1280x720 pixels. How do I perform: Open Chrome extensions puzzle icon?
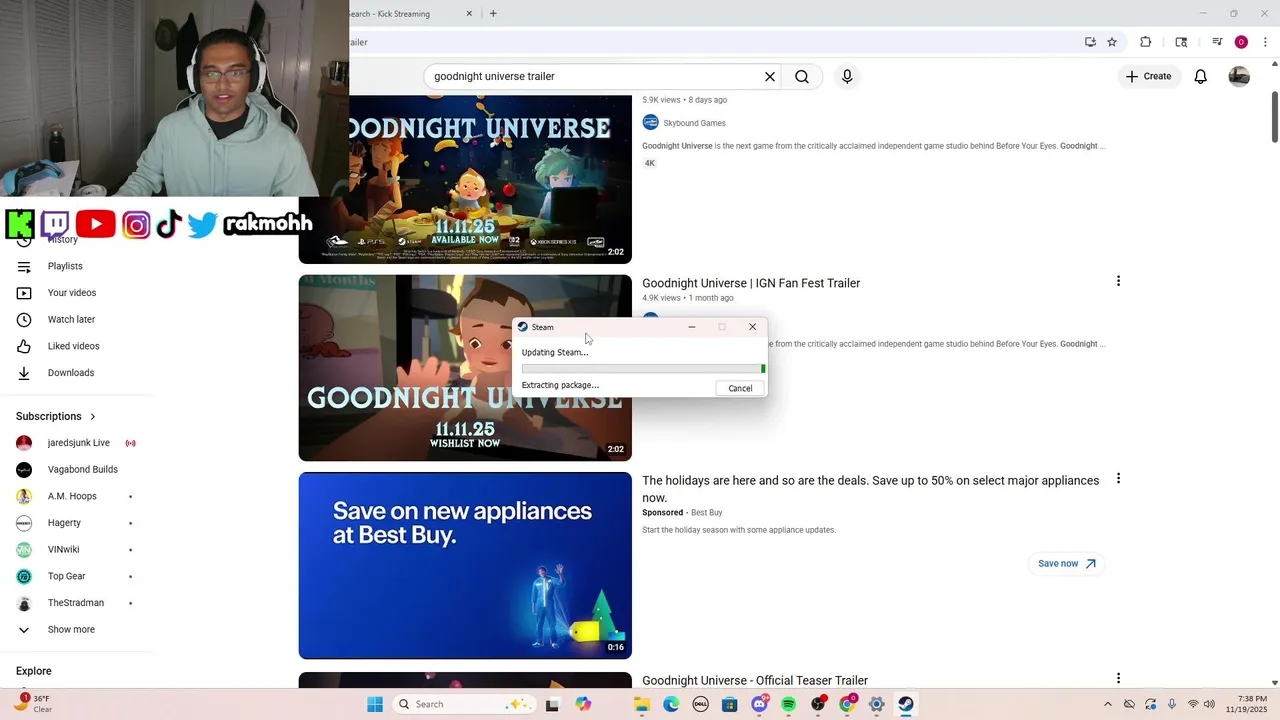pyautogui.click(x=1146, y=42)
